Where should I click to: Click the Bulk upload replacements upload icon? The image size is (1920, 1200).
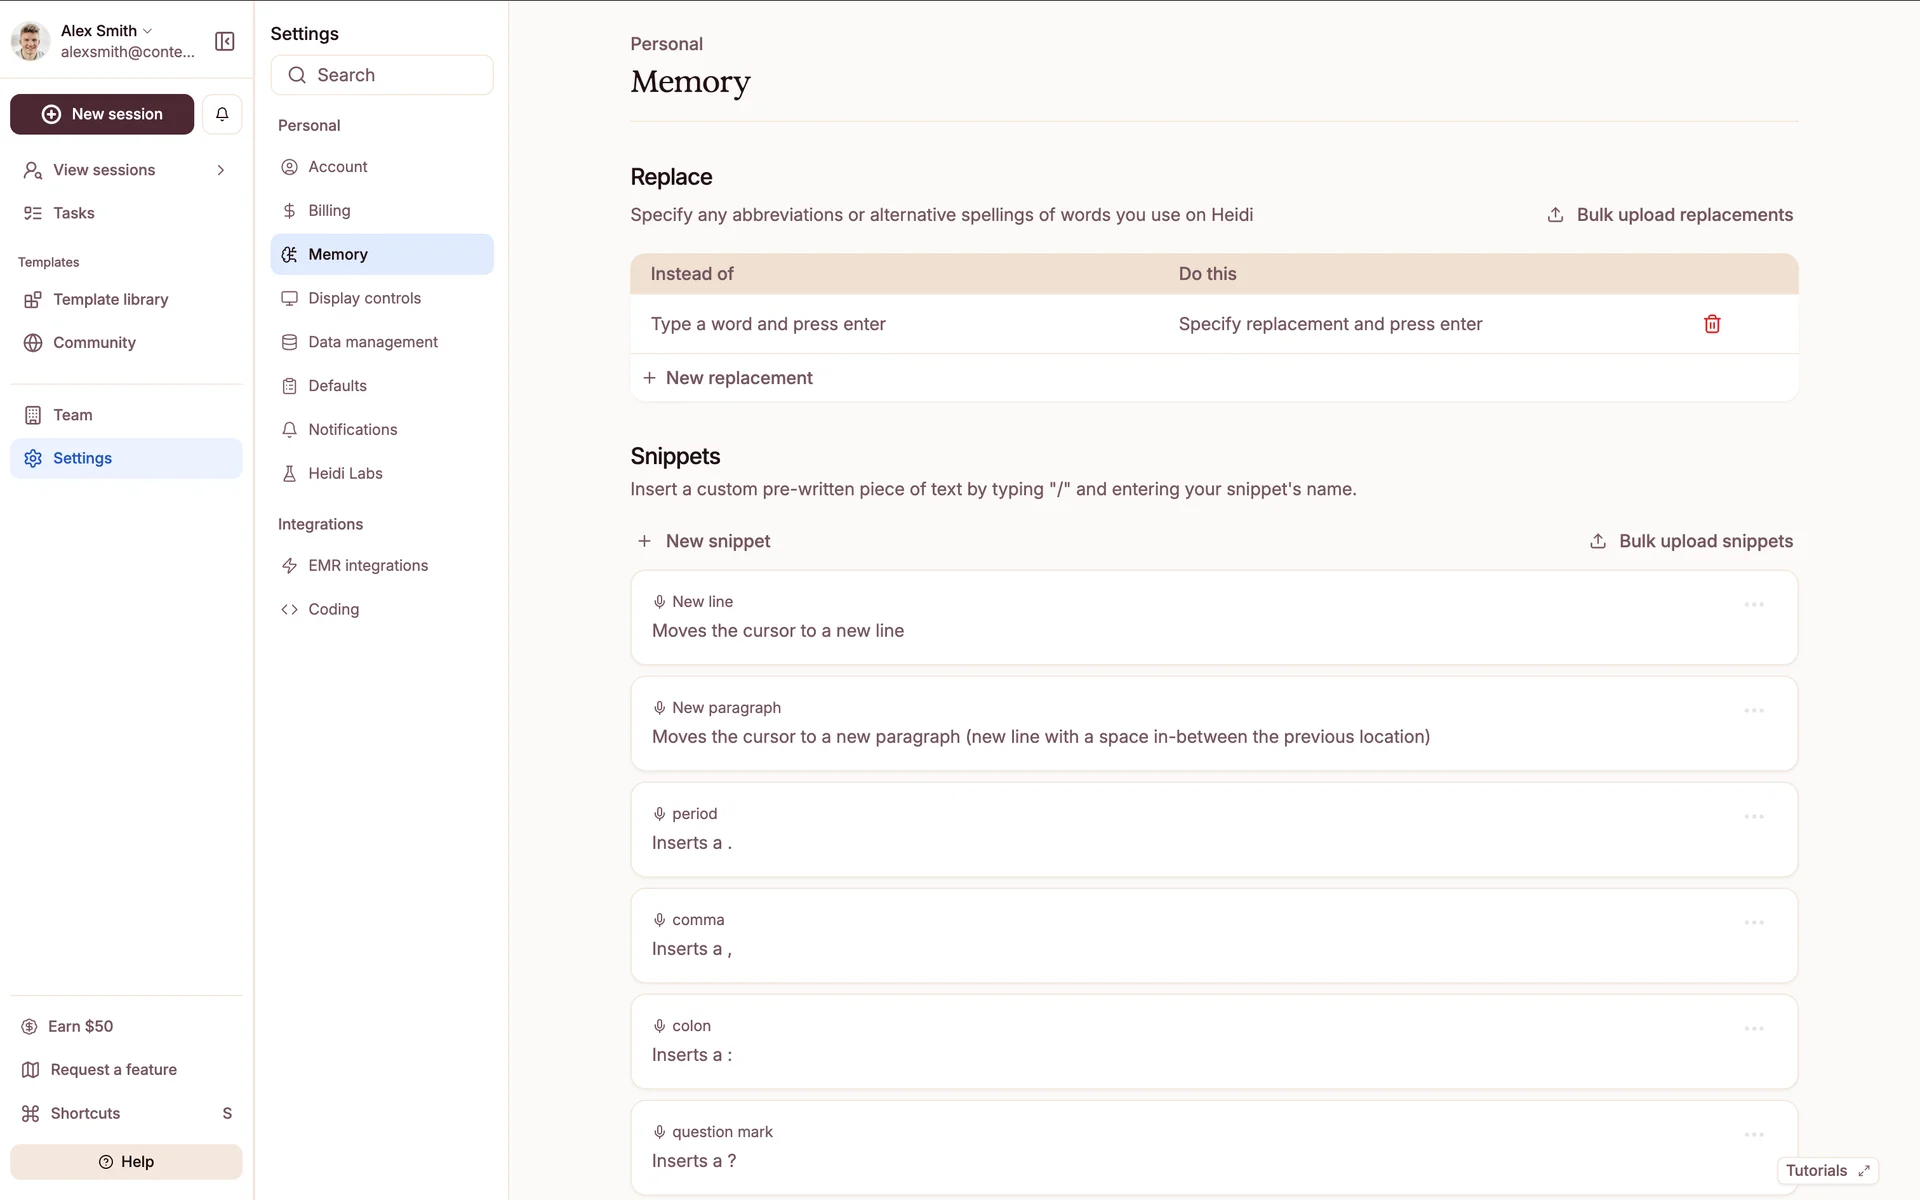[x=1555, y=215]
